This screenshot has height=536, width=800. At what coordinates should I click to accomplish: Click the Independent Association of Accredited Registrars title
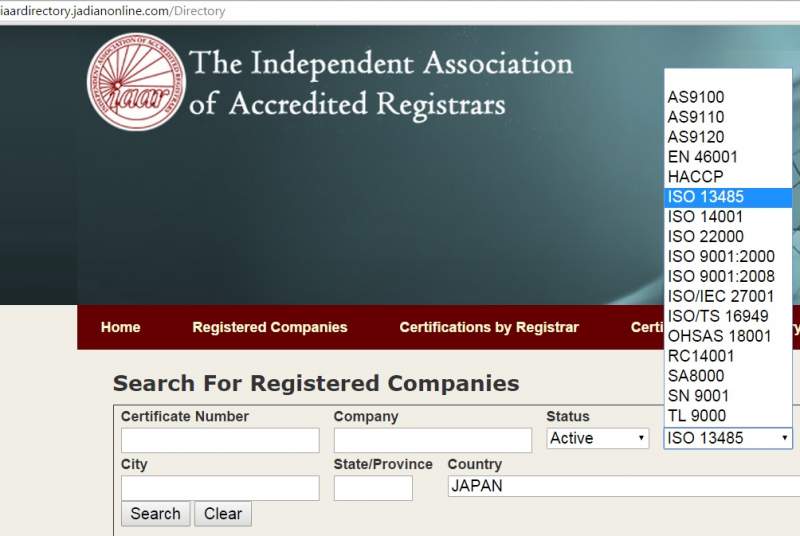[x=381, y=84]
